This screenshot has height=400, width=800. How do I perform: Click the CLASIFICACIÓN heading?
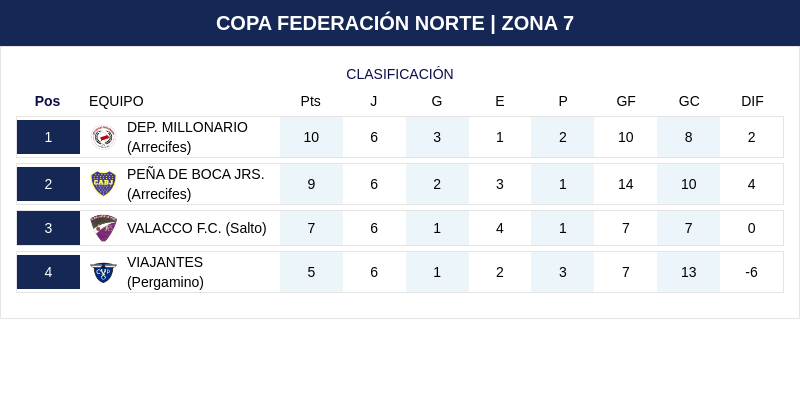pos(400,74)
